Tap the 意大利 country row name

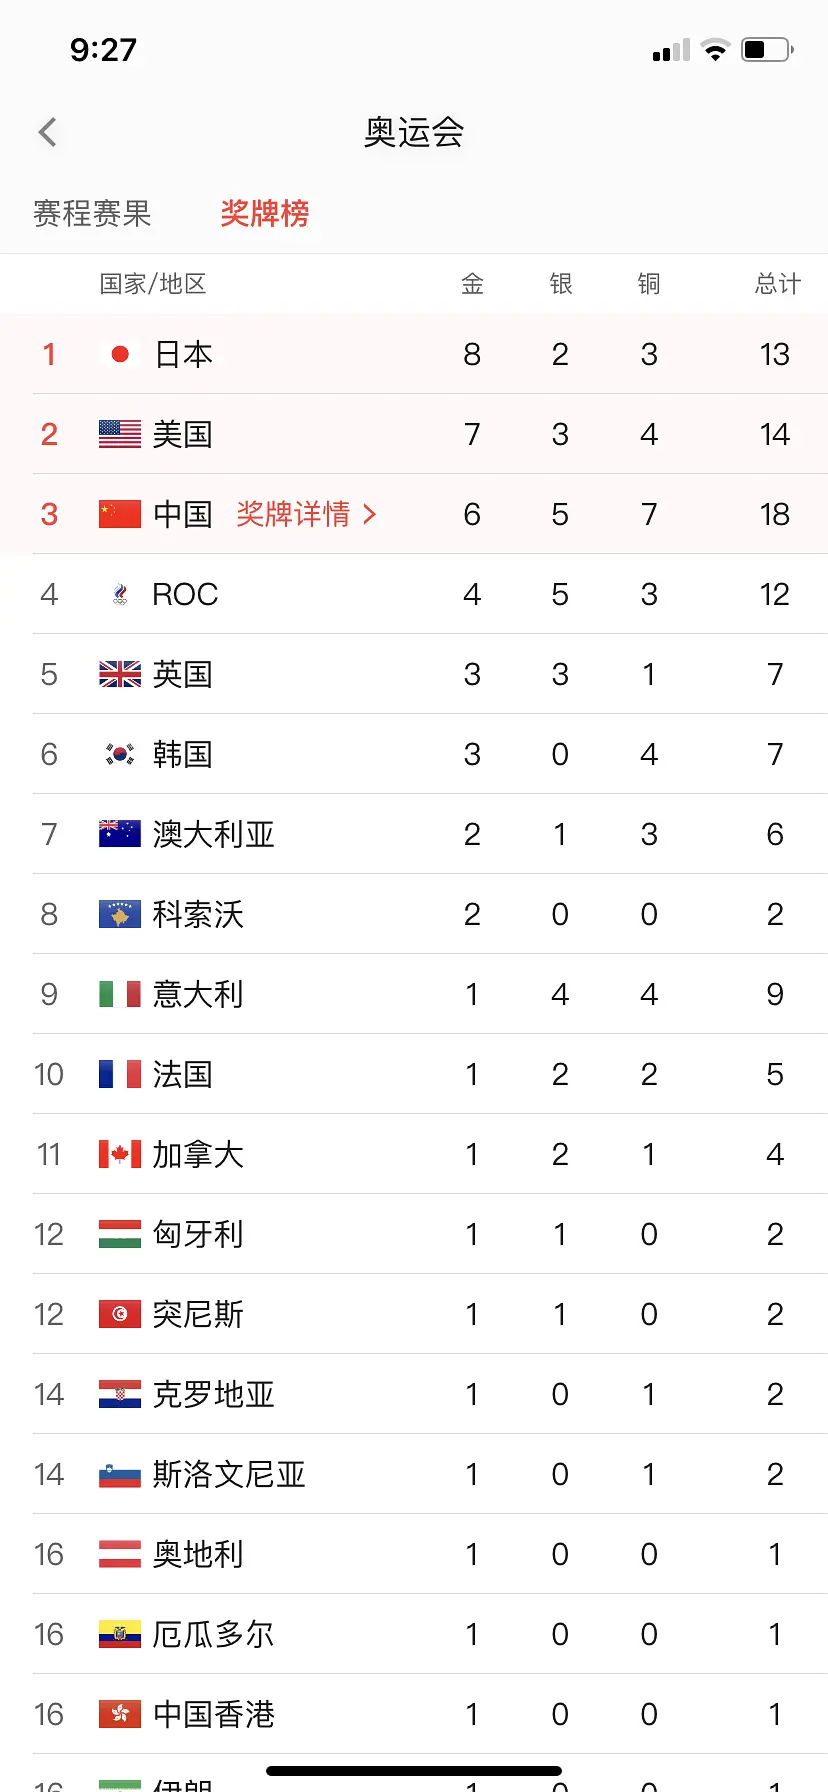pos(198,994)
